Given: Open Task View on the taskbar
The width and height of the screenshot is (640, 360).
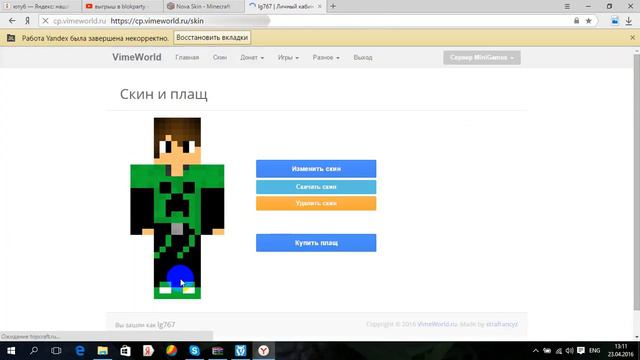Looking at the screenshot, I should pos(56,351).
